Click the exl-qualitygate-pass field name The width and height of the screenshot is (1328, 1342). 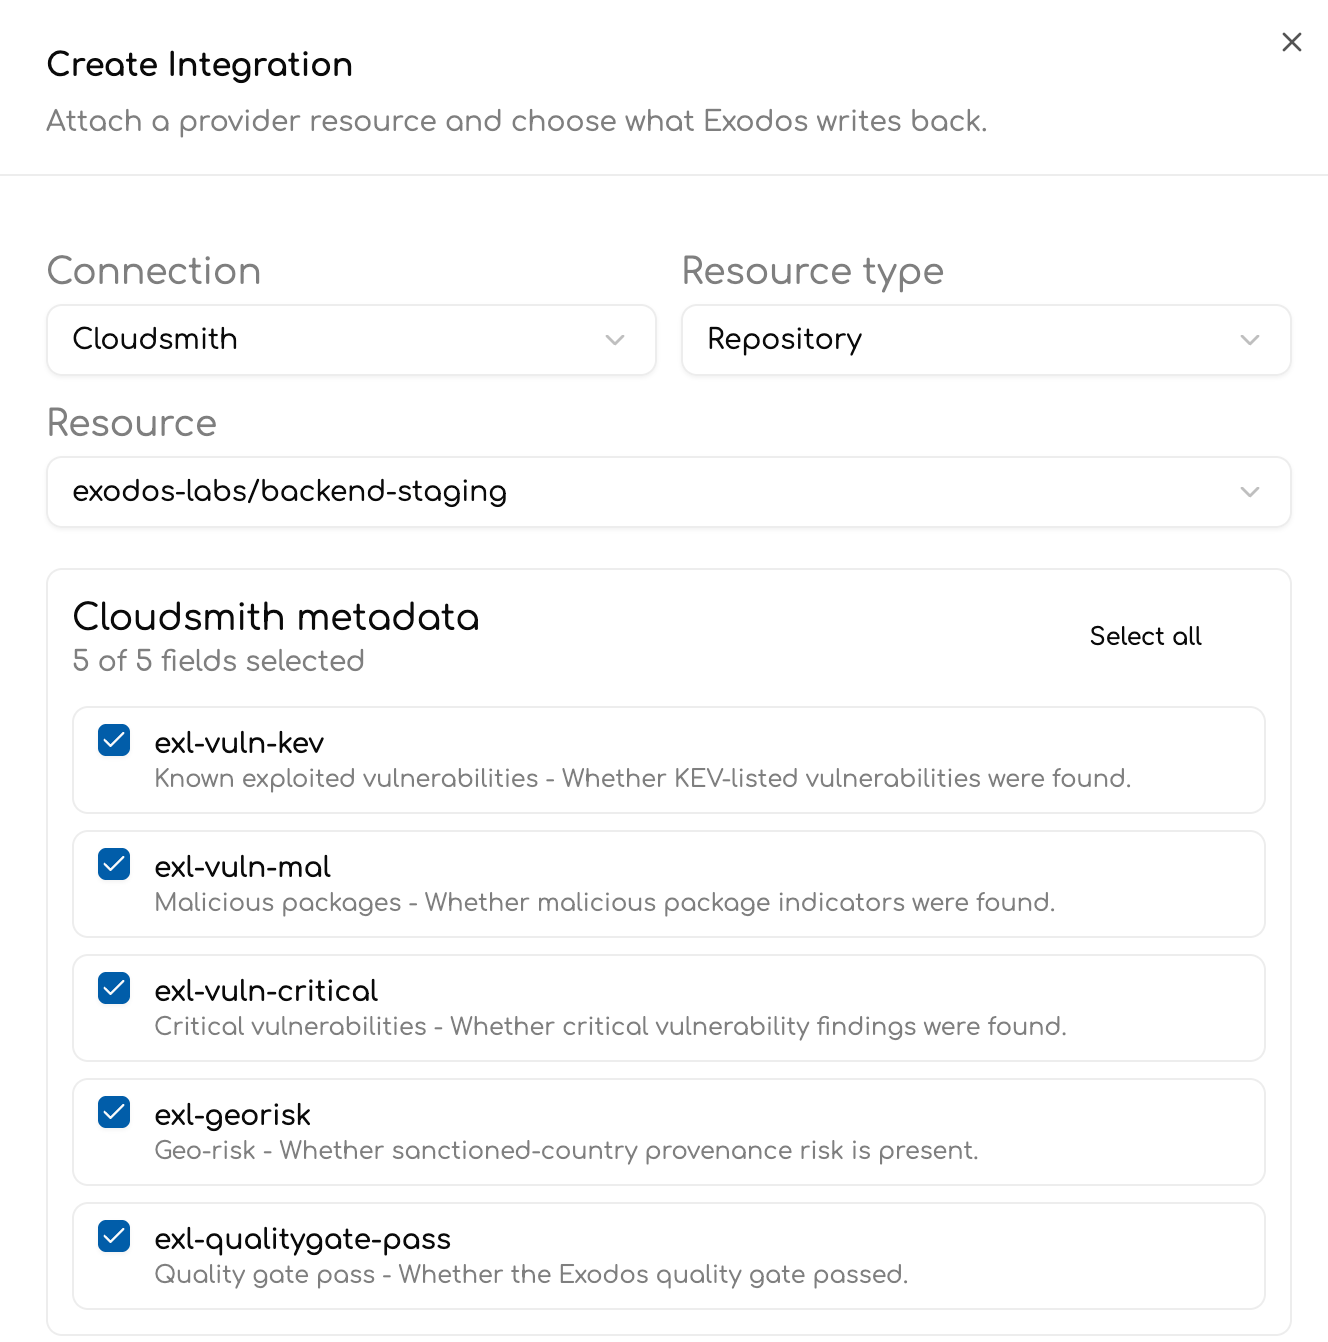(x=302, y=1239)
